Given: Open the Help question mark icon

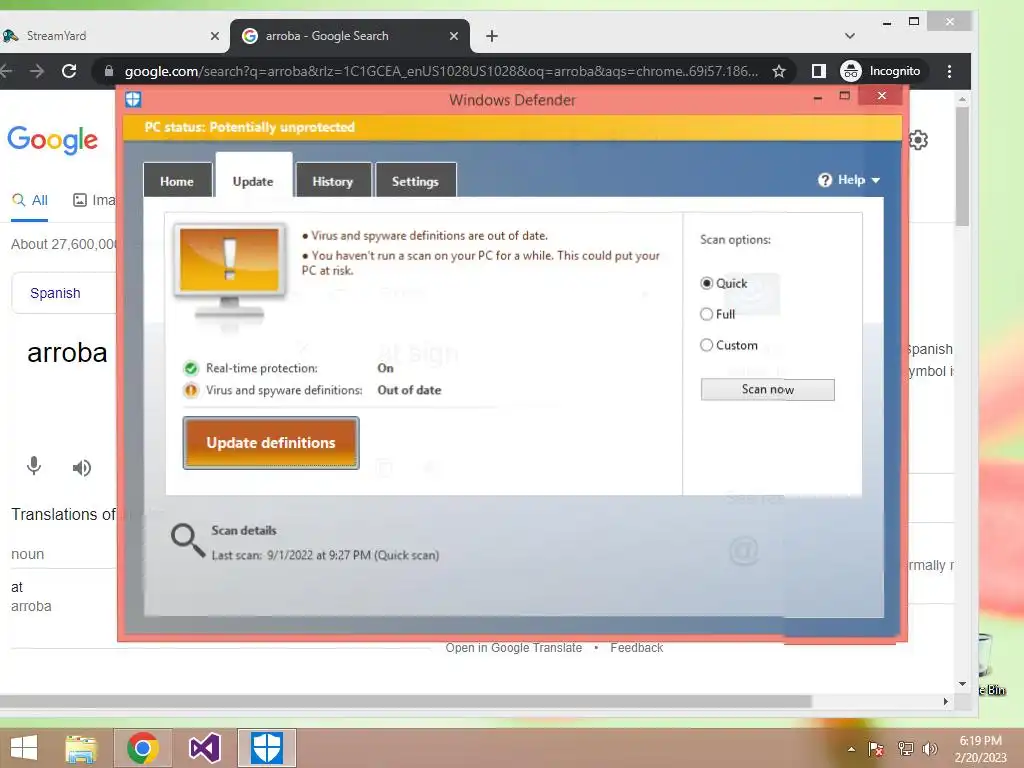Looking at the screenshot, I should pyautogui.click(x=825, y=180).
